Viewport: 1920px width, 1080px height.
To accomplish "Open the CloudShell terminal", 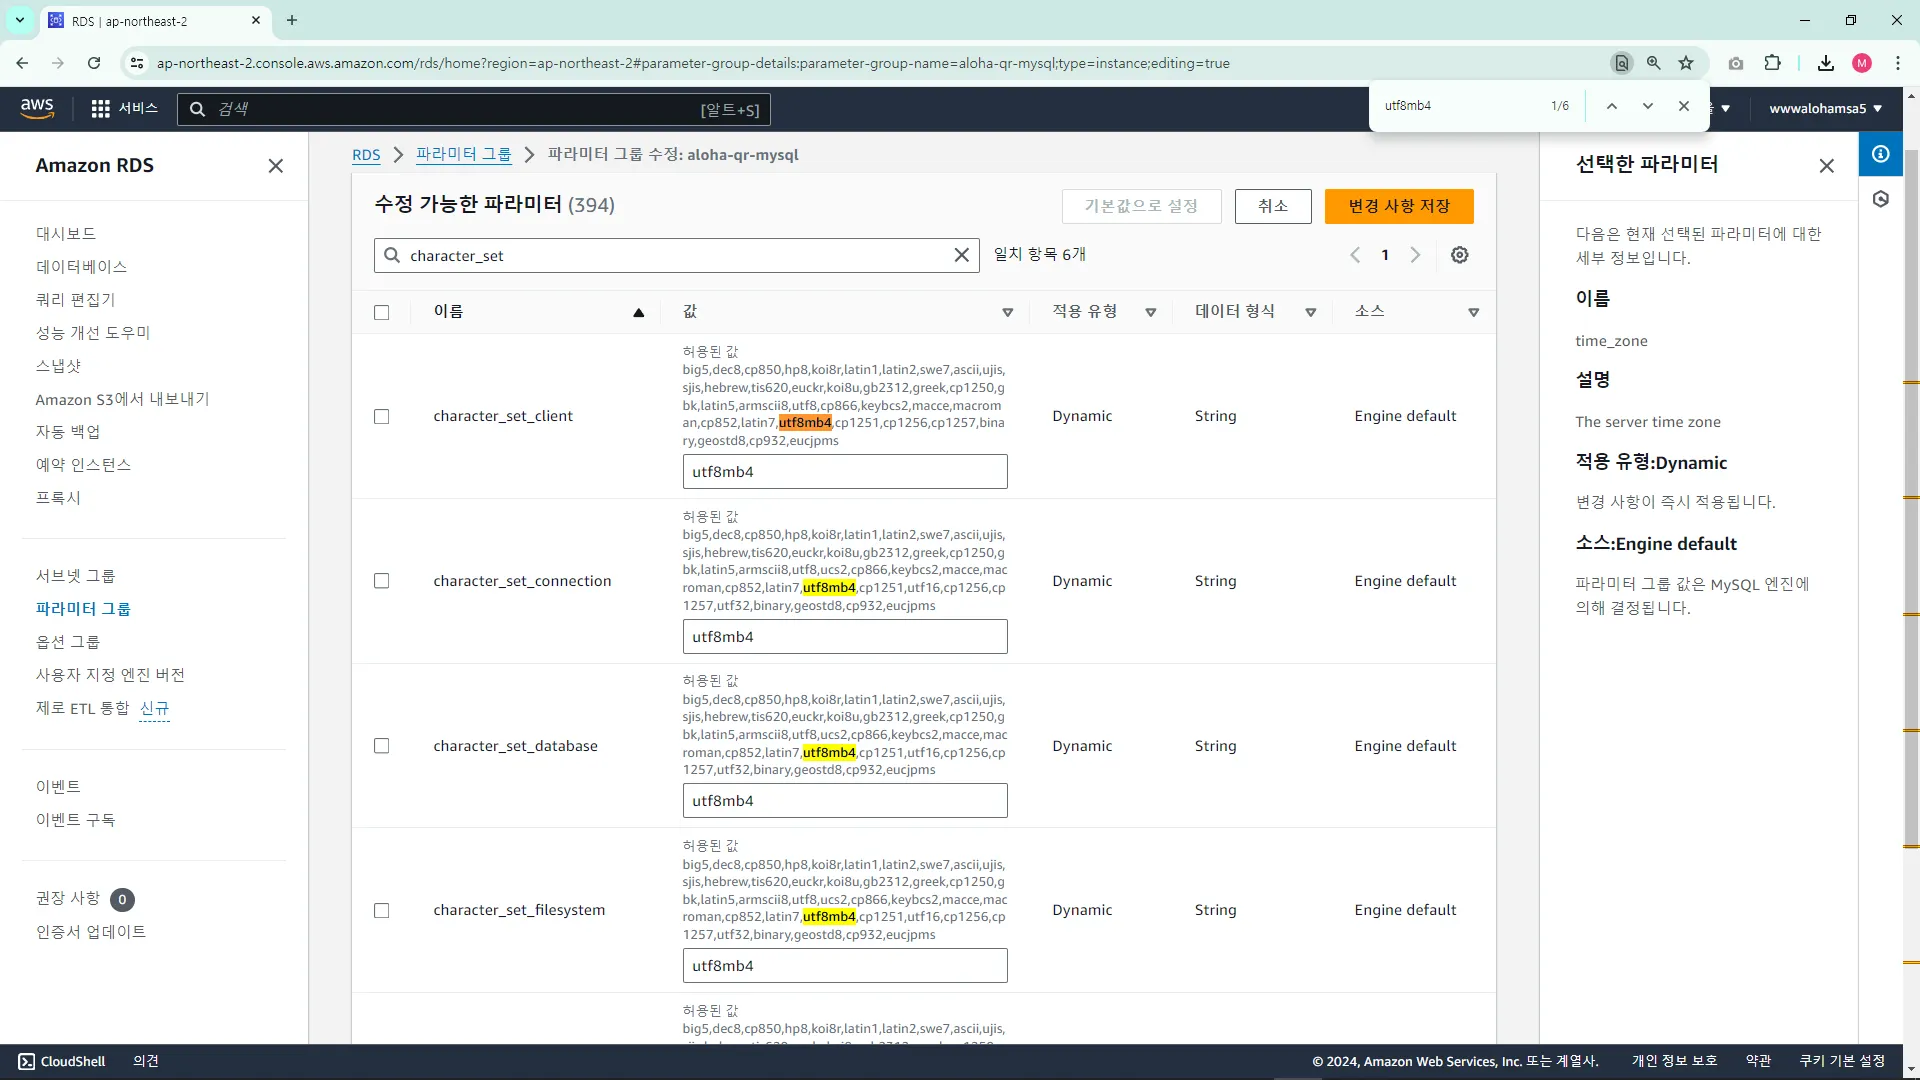I will [x=61, y=1061].
